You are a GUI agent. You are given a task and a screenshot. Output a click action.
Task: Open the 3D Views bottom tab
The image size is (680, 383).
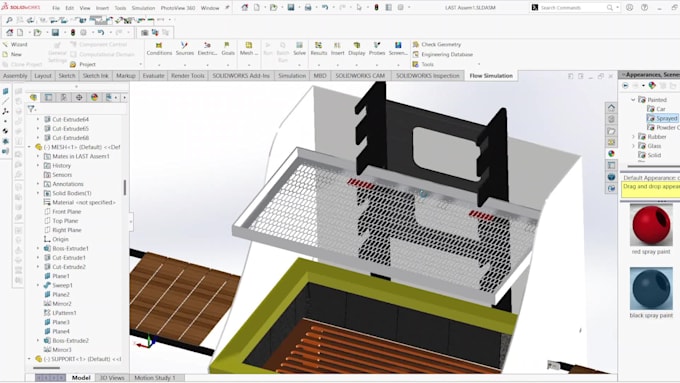click(112, 378)
